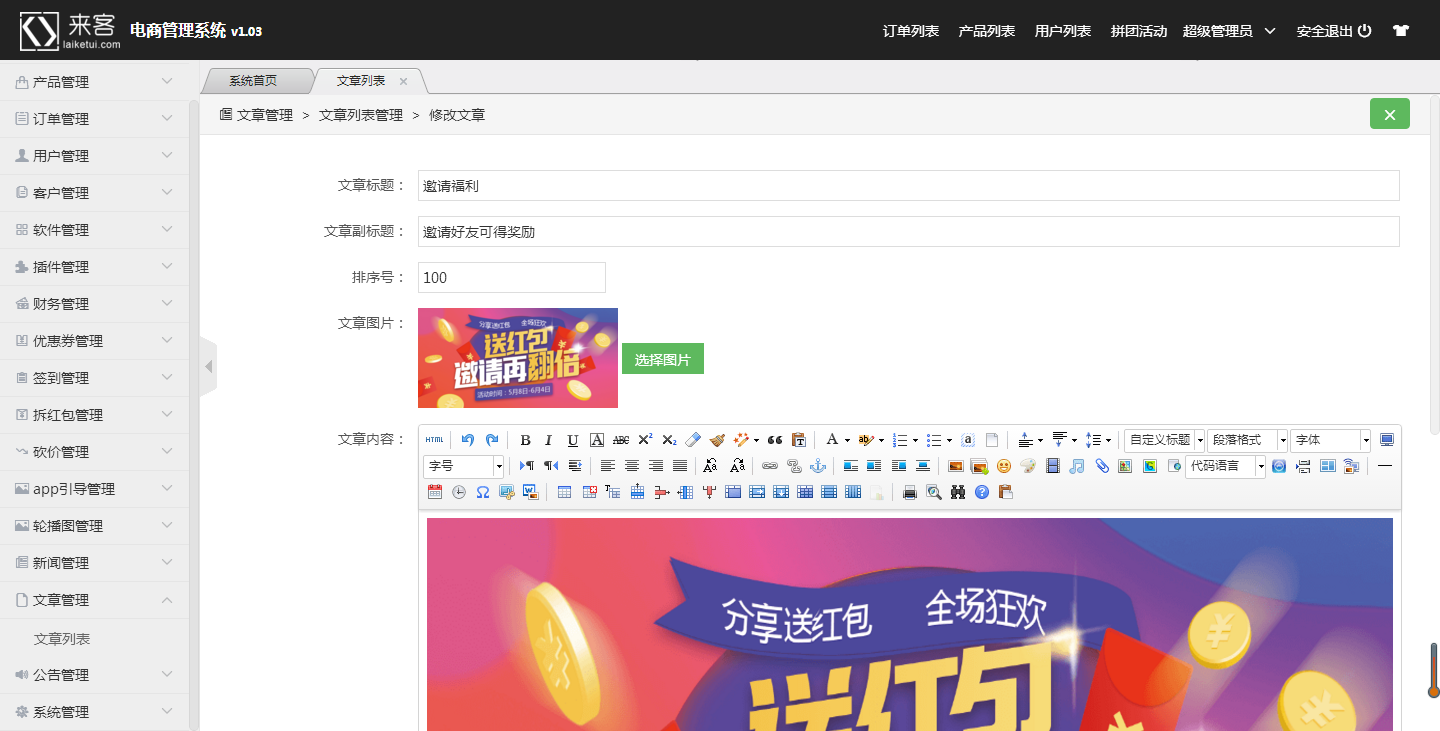
Task: Click the unlink broken-chain icon
Action: point(794,466)
